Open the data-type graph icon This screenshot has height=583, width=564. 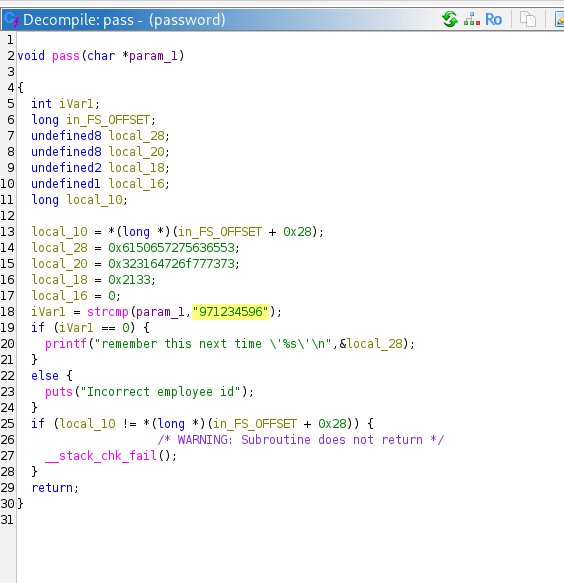[x=472, y=19]
